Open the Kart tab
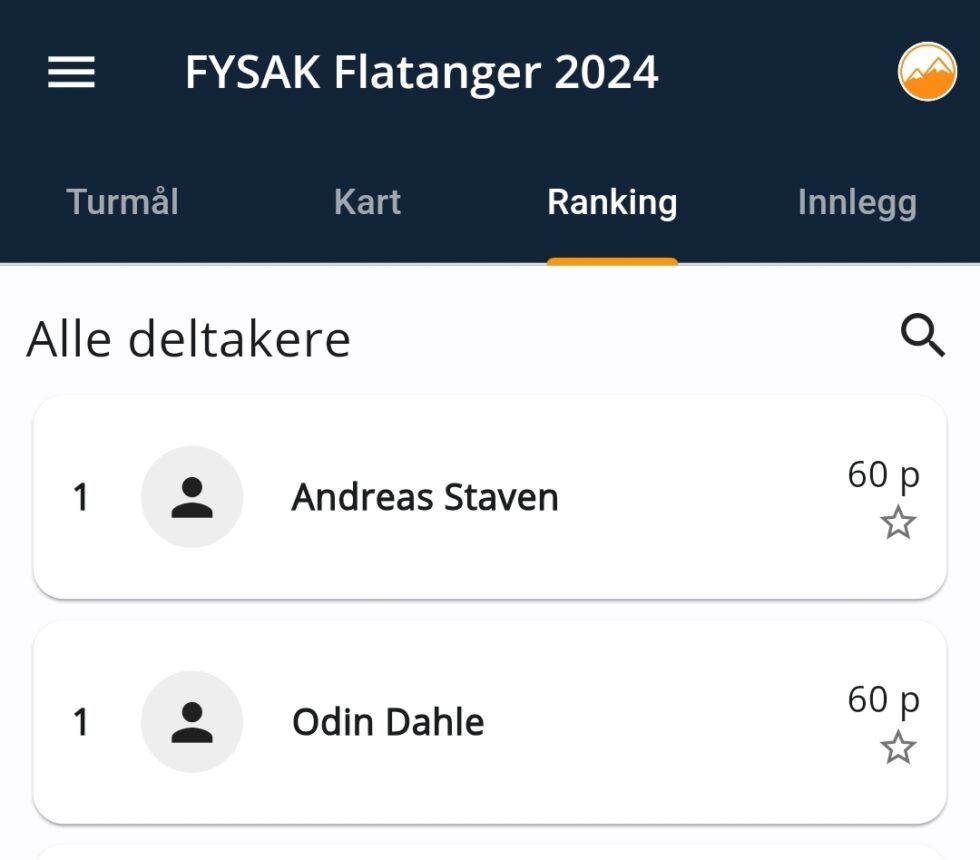980x860 pixels. pos(367,203)
